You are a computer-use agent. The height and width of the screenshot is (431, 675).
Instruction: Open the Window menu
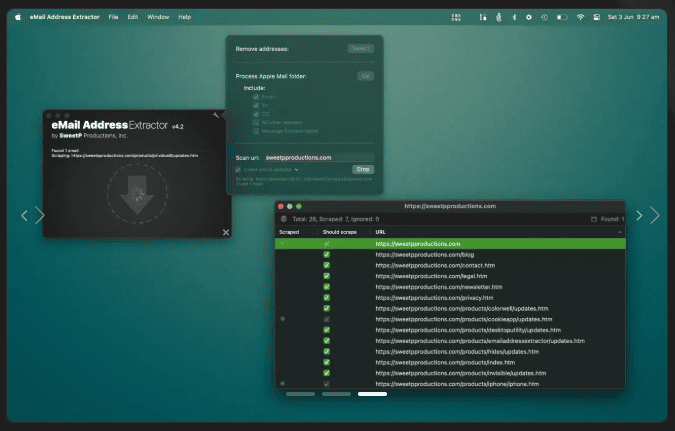(x=158, y=17)
